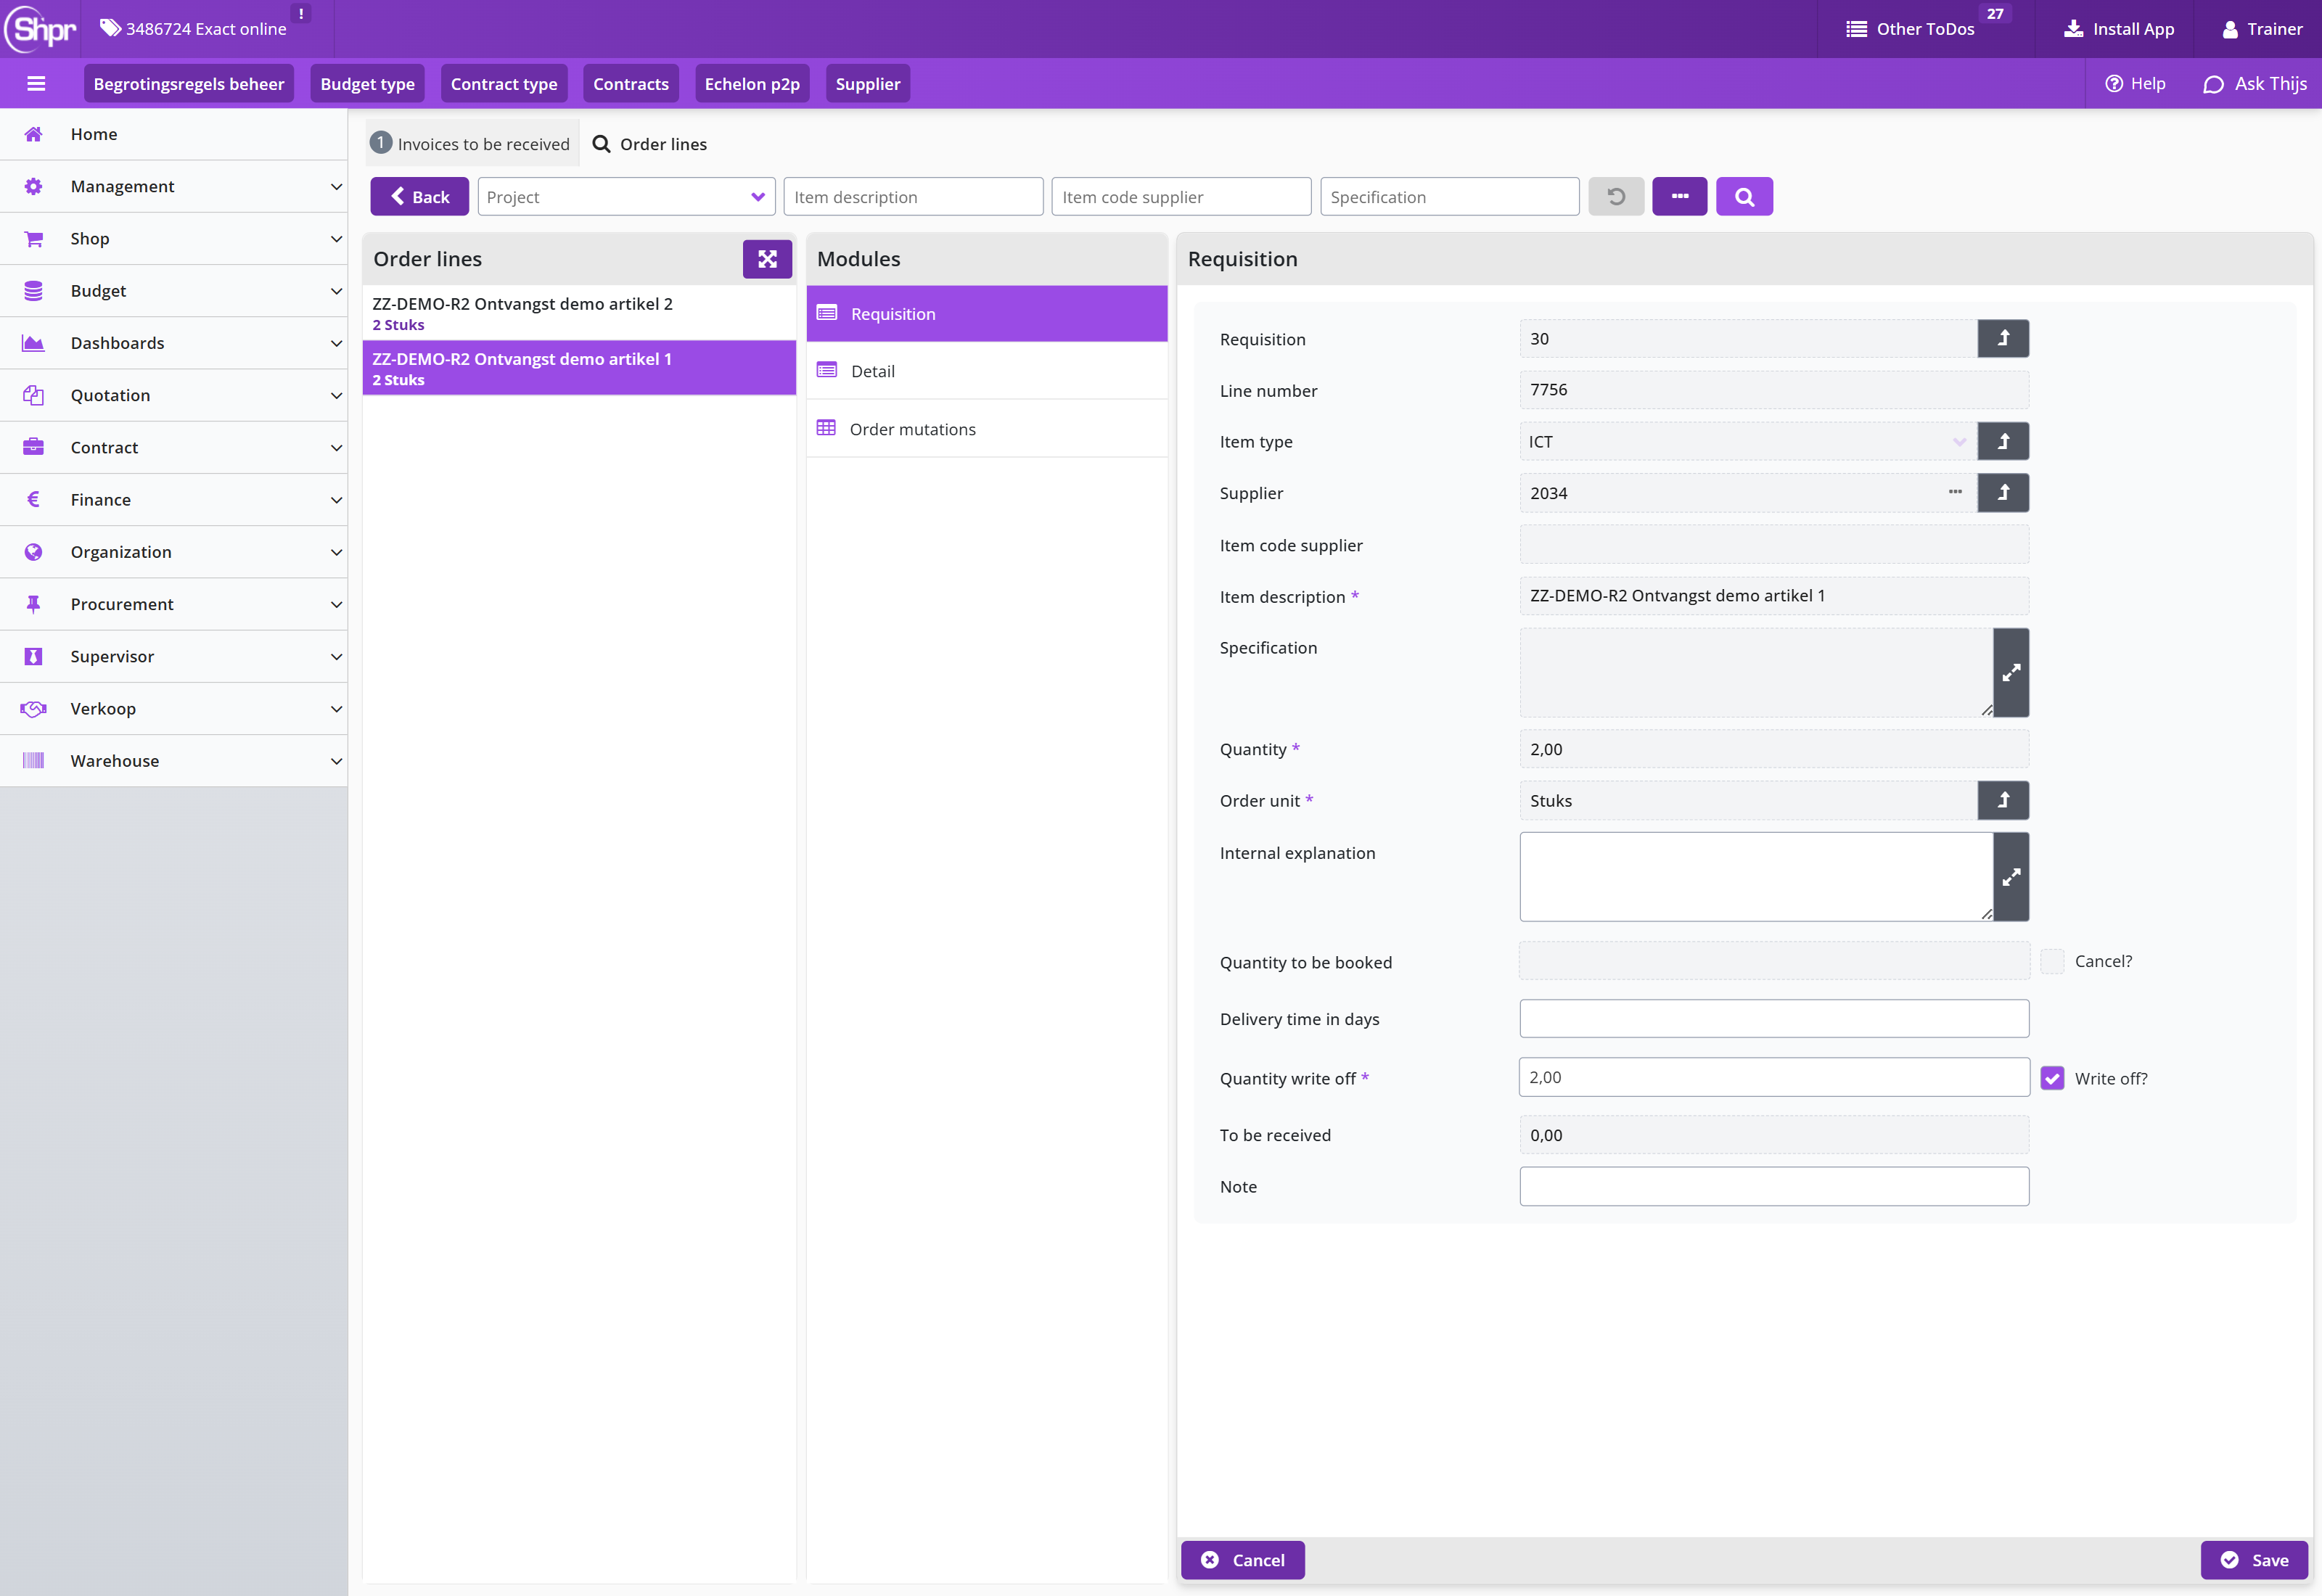Click the Note input field

tap(1774, 1187)
